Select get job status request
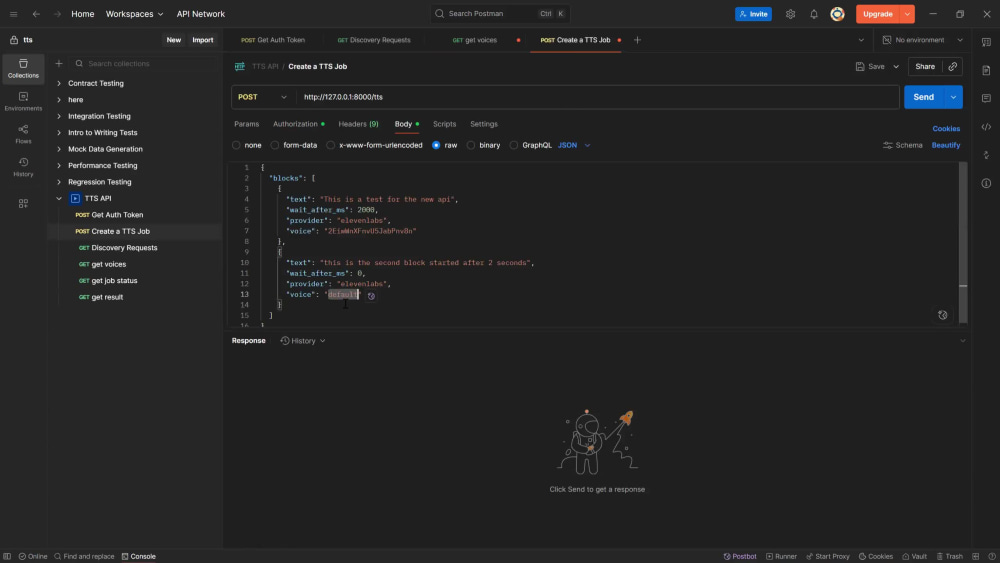Screen dimensions: 1000x563 [114, 281]
